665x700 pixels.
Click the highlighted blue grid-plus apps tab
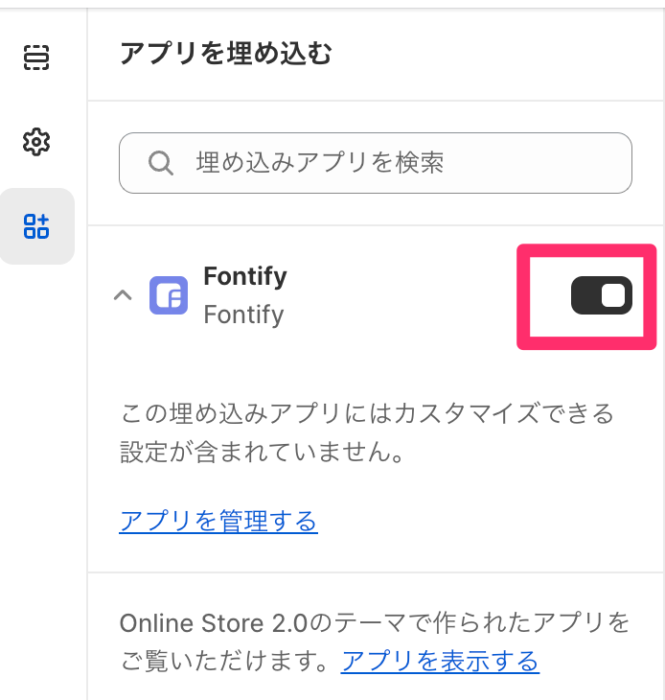(x=36, y=226)
